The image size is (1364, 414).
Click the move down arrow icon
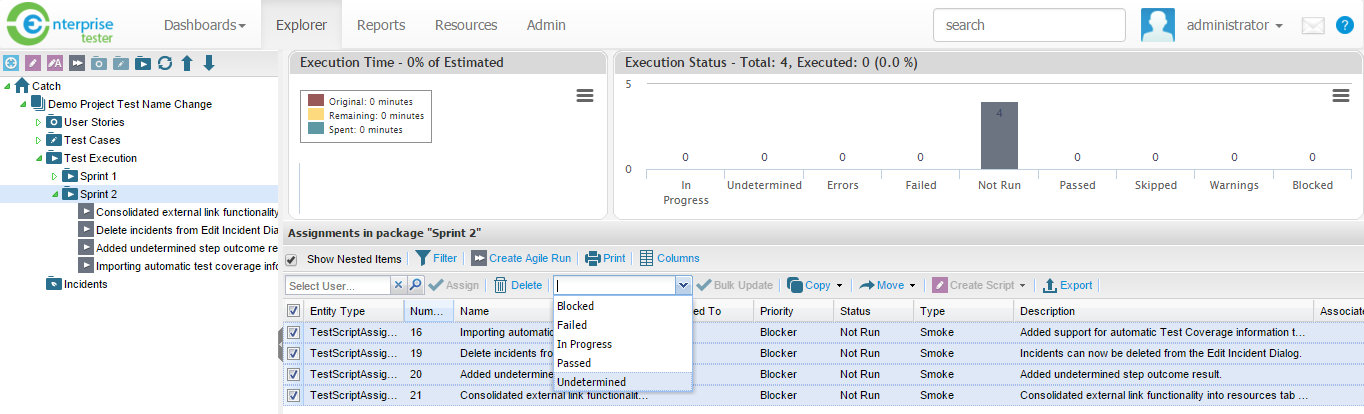coord(209,64)
